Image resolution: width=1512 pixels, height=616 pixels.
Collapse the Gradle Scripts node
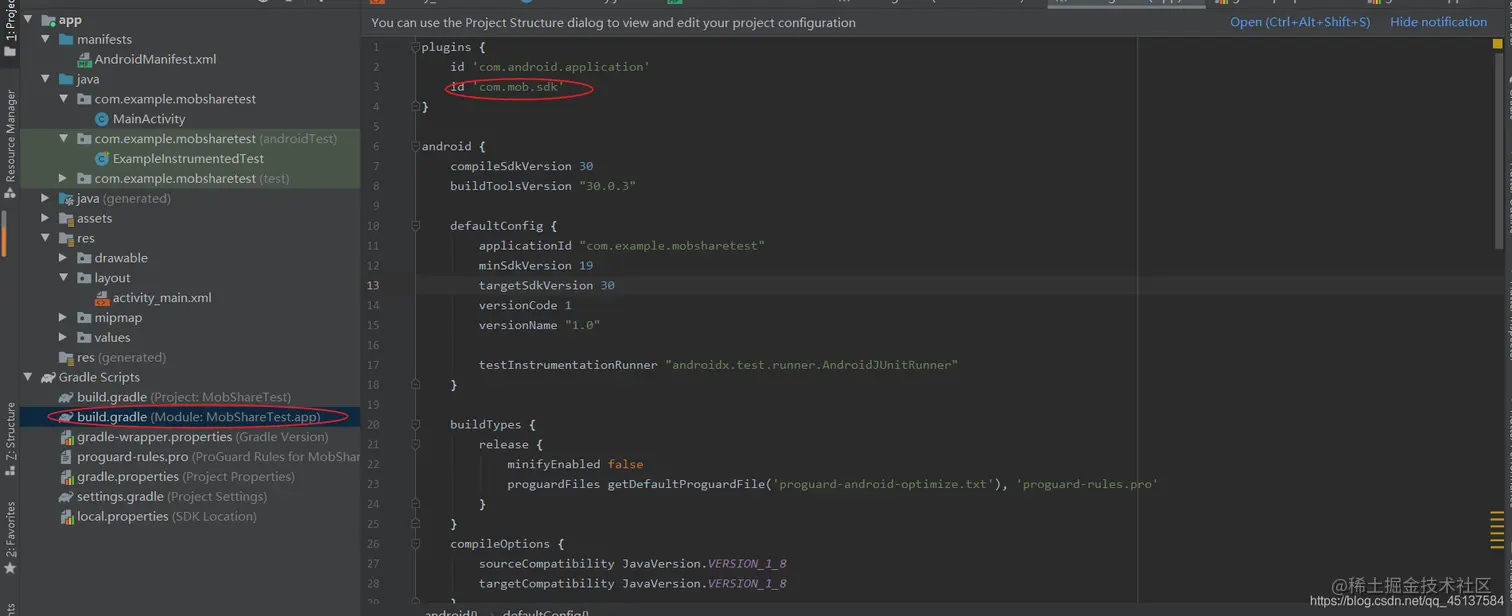(x=28, y=377)
